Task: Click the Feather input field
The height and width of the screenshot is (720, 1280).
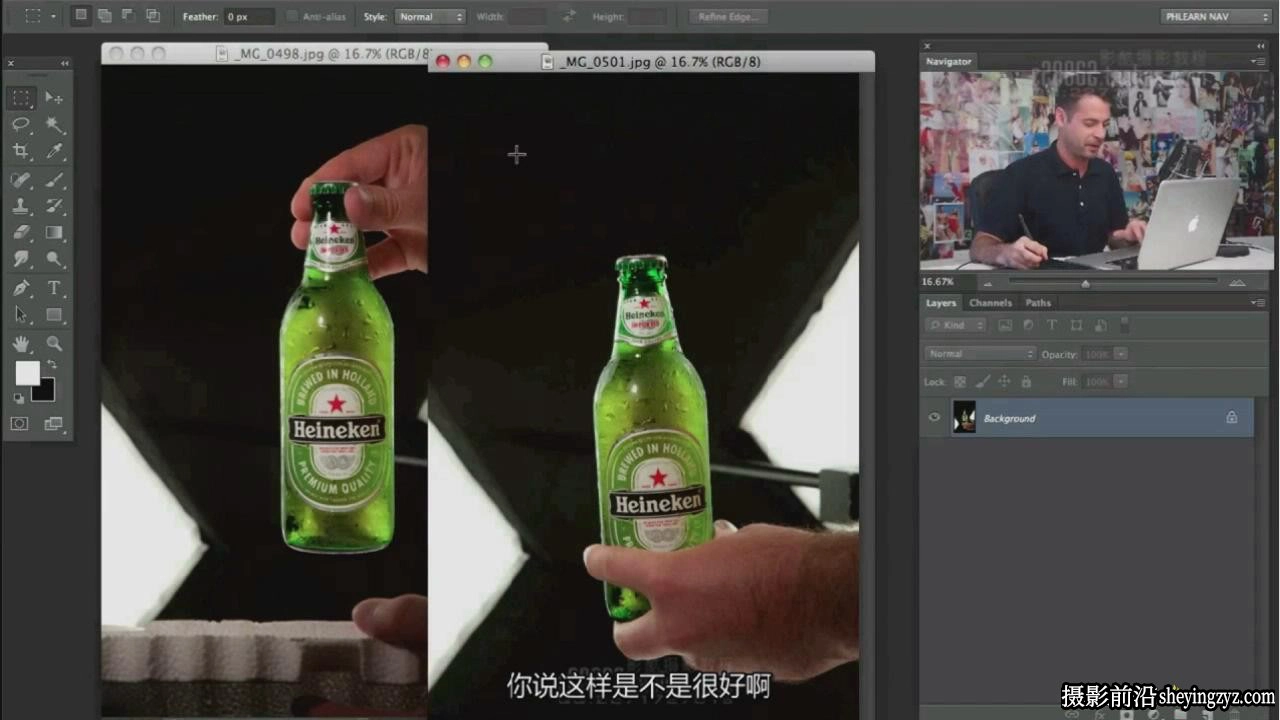Action: pyautogui.click(x=249, y=17)
